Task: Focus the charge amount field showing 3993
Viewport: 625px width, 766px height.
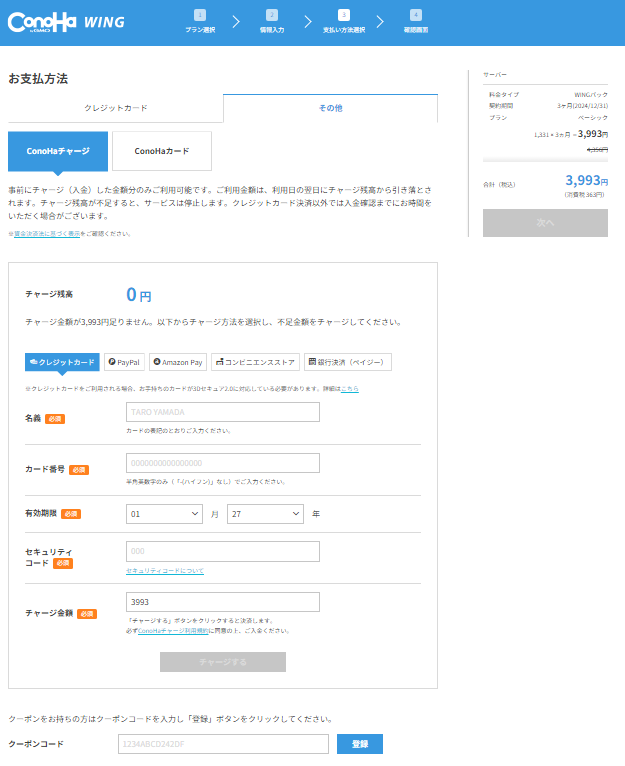Action: pos(223,602)
